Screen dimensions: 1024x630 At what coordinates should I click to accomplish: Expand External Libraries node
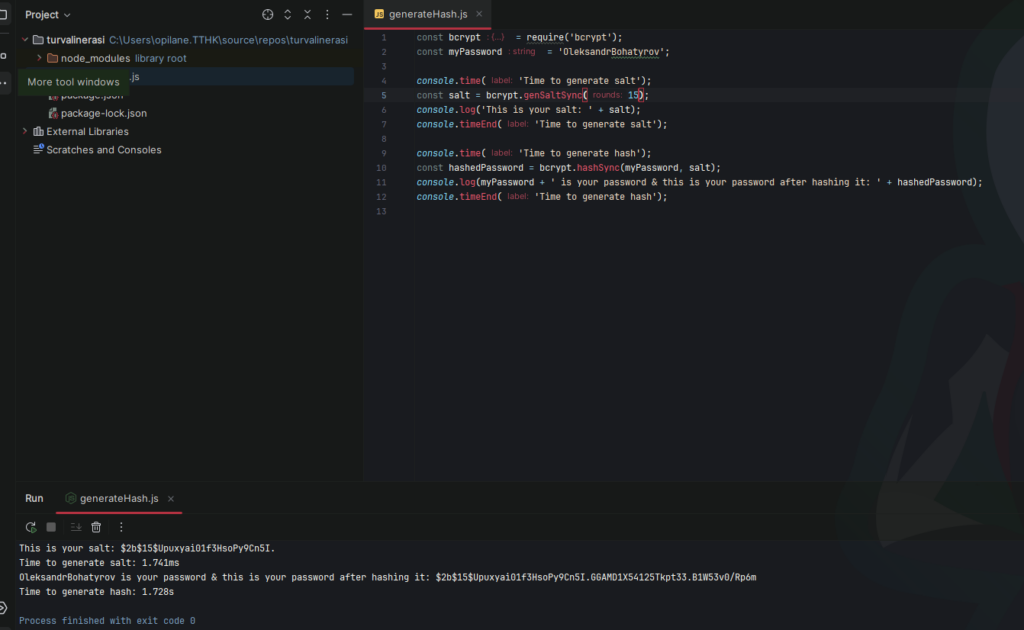tap(25, 131)
